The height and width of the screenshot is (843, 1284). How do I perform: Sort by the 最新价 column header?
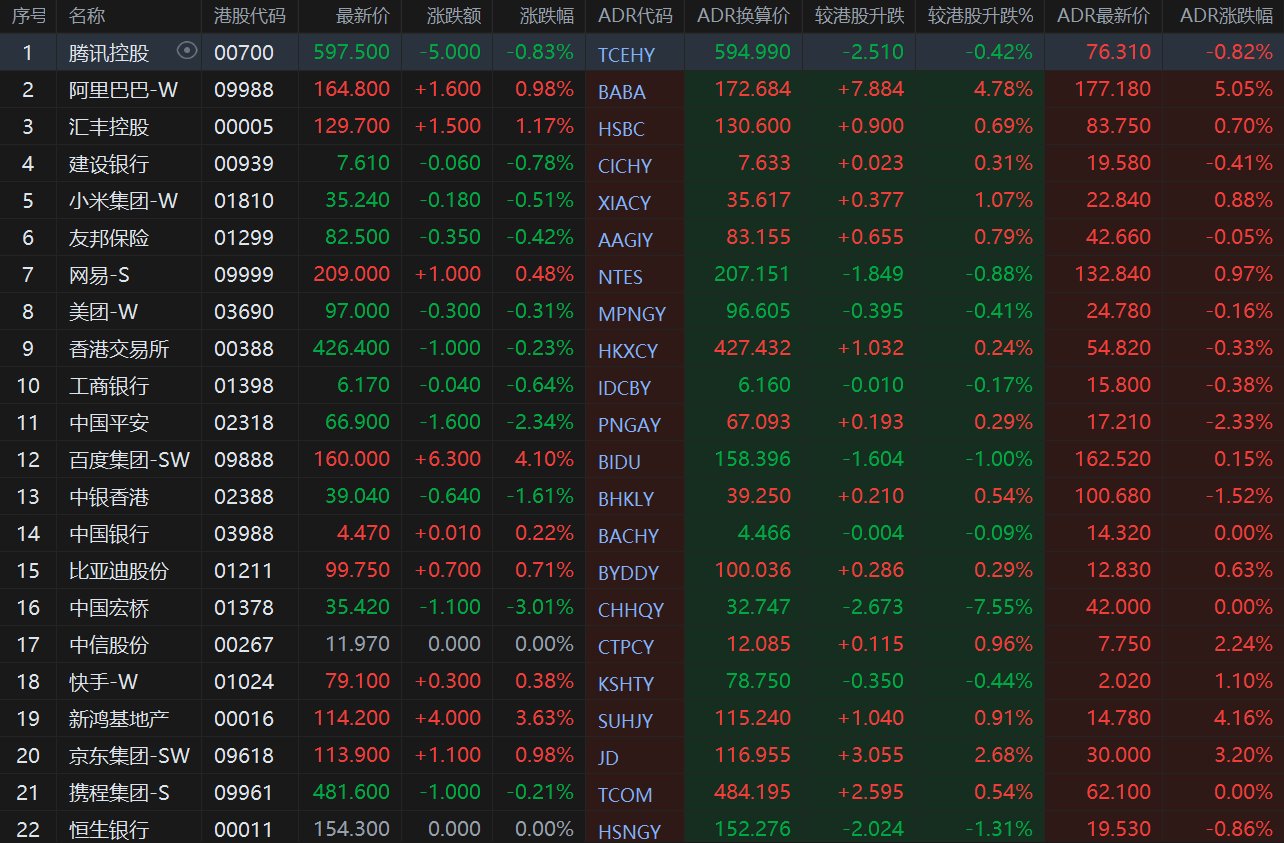(x=363, y=16)
